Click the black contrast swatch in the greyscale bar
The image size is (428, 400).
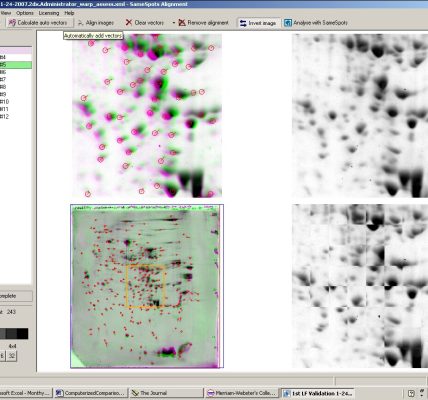pos(23,334)
